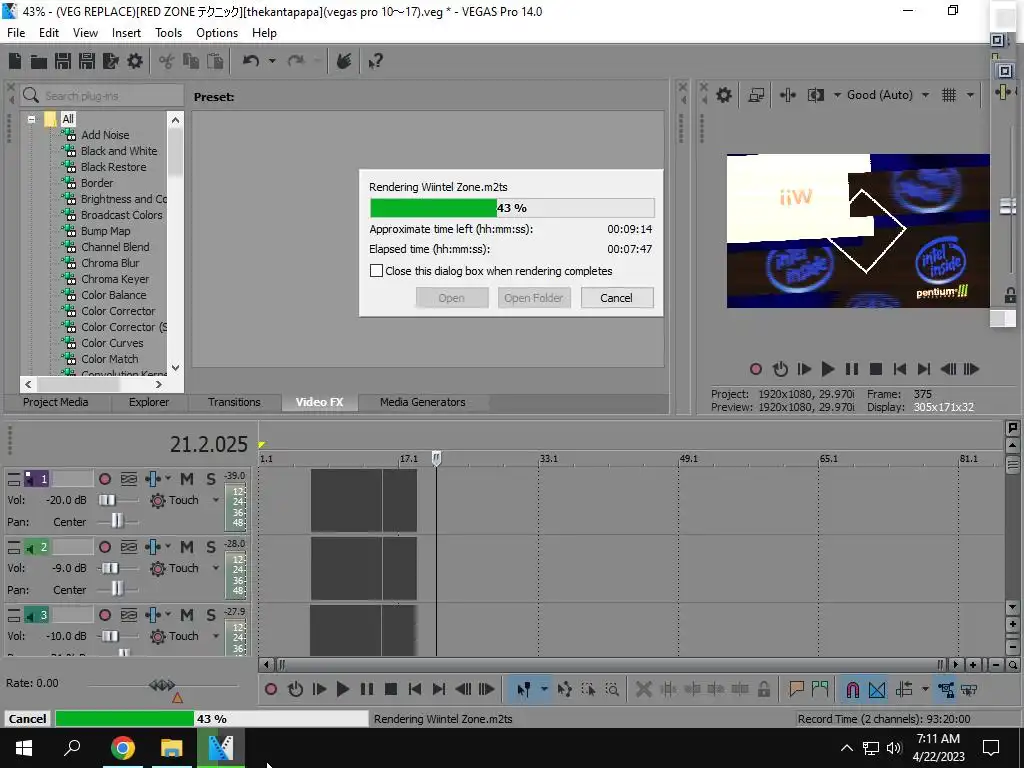This screenshot has width=1024, height=768.
Task: Open the track FX dropdown arrow on track 1
Action: coord(168,478)
